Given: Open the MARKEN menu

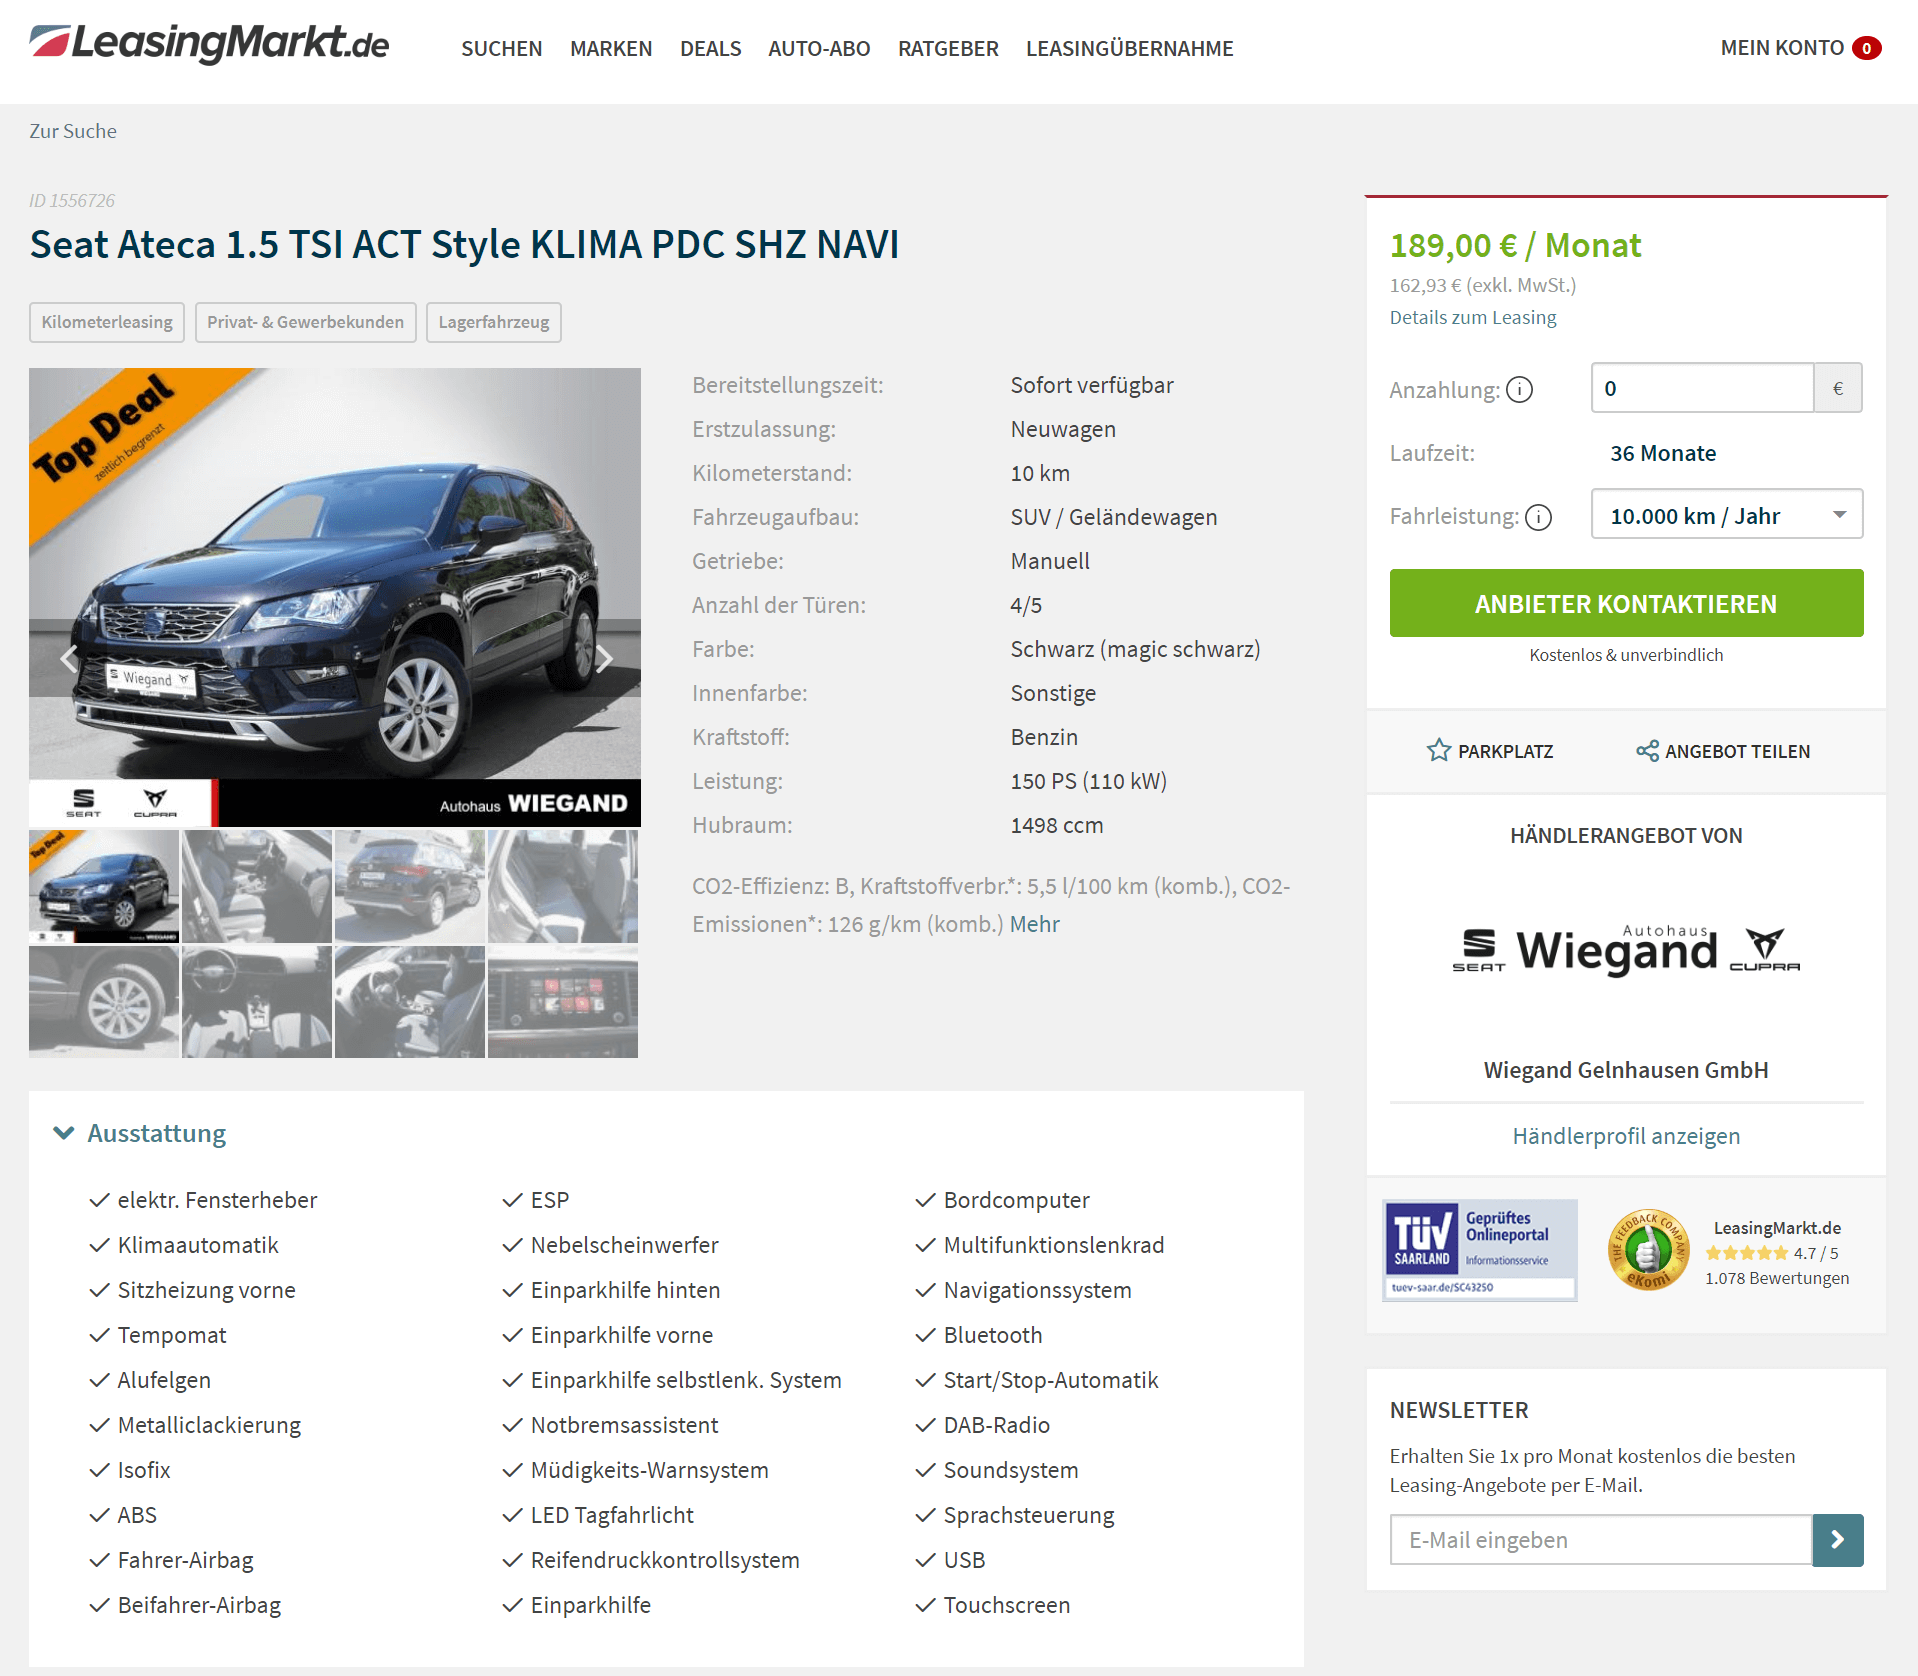Looking at the screenshot, I should tap(610, 48).
